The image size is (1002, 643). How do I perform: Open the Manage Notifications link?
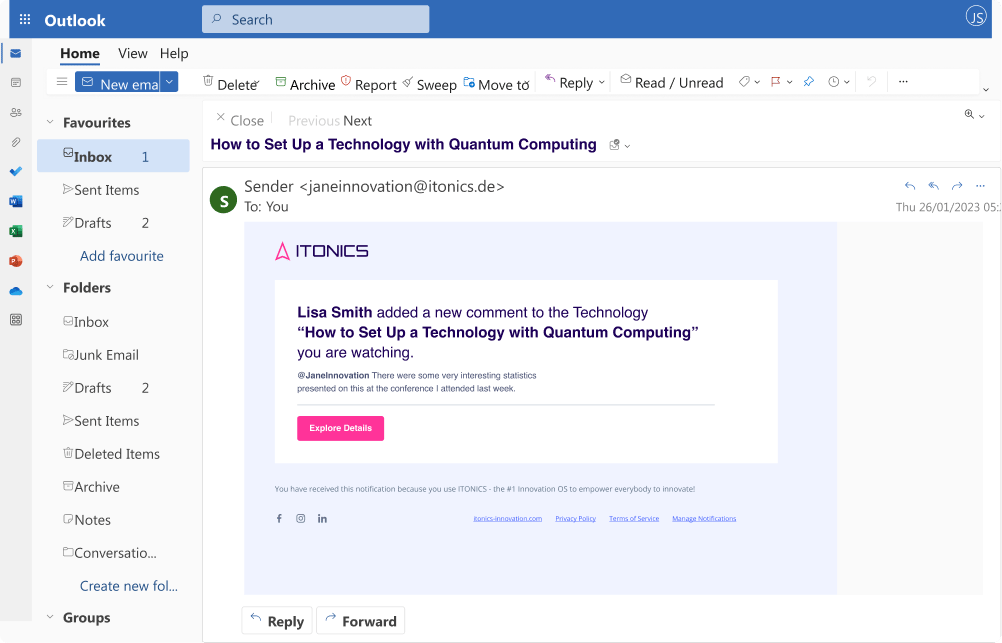click(x=704, y=518)
